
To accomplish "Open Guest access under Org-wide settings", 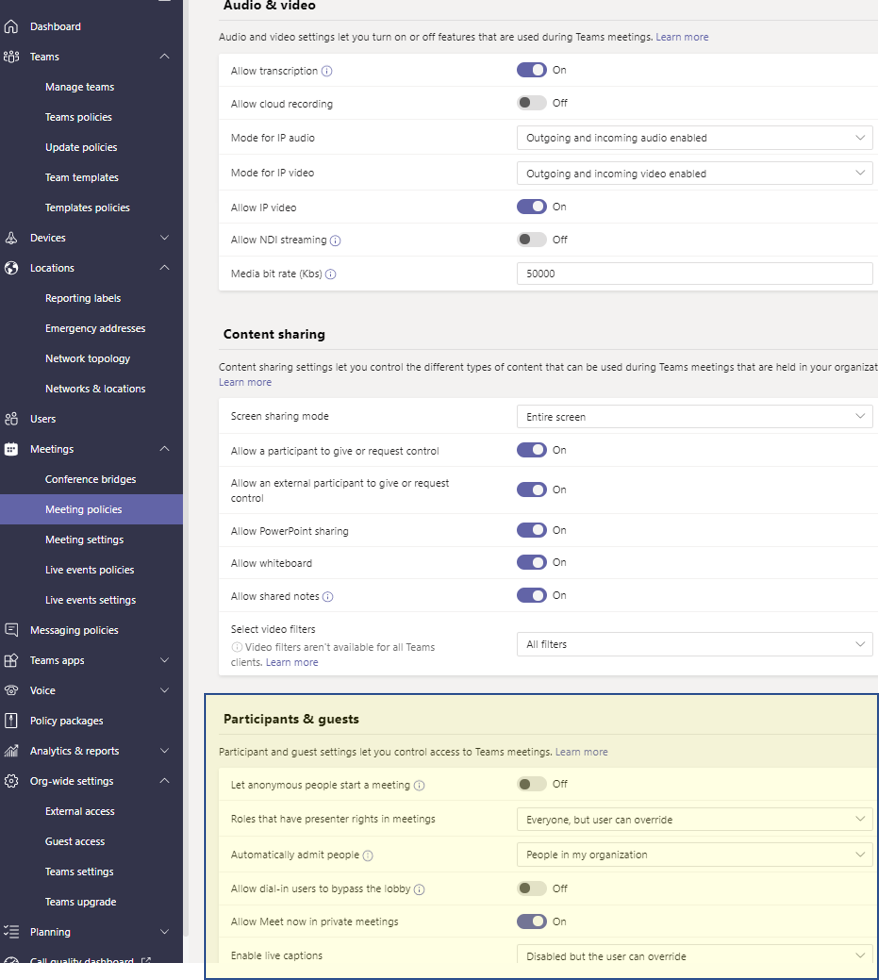I will coord(73,841).
